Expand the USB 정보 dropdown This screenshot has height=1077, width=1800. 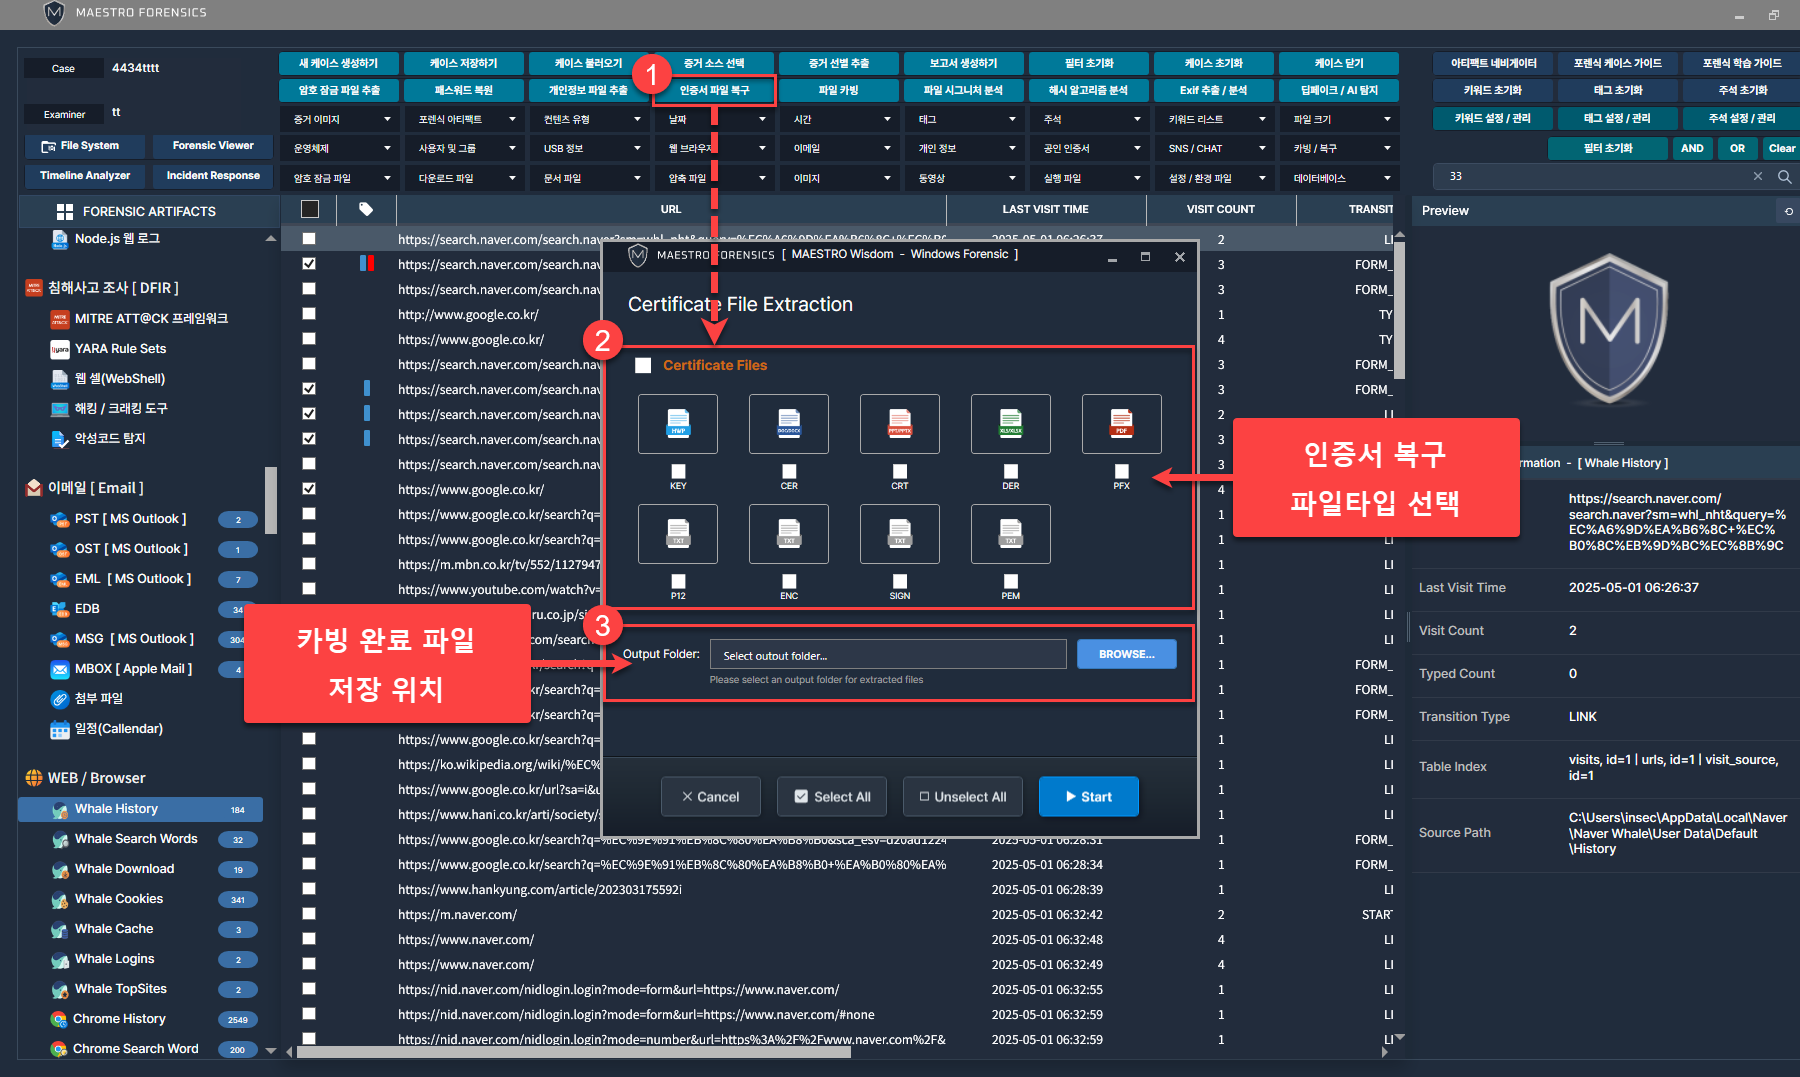(591, 148)
